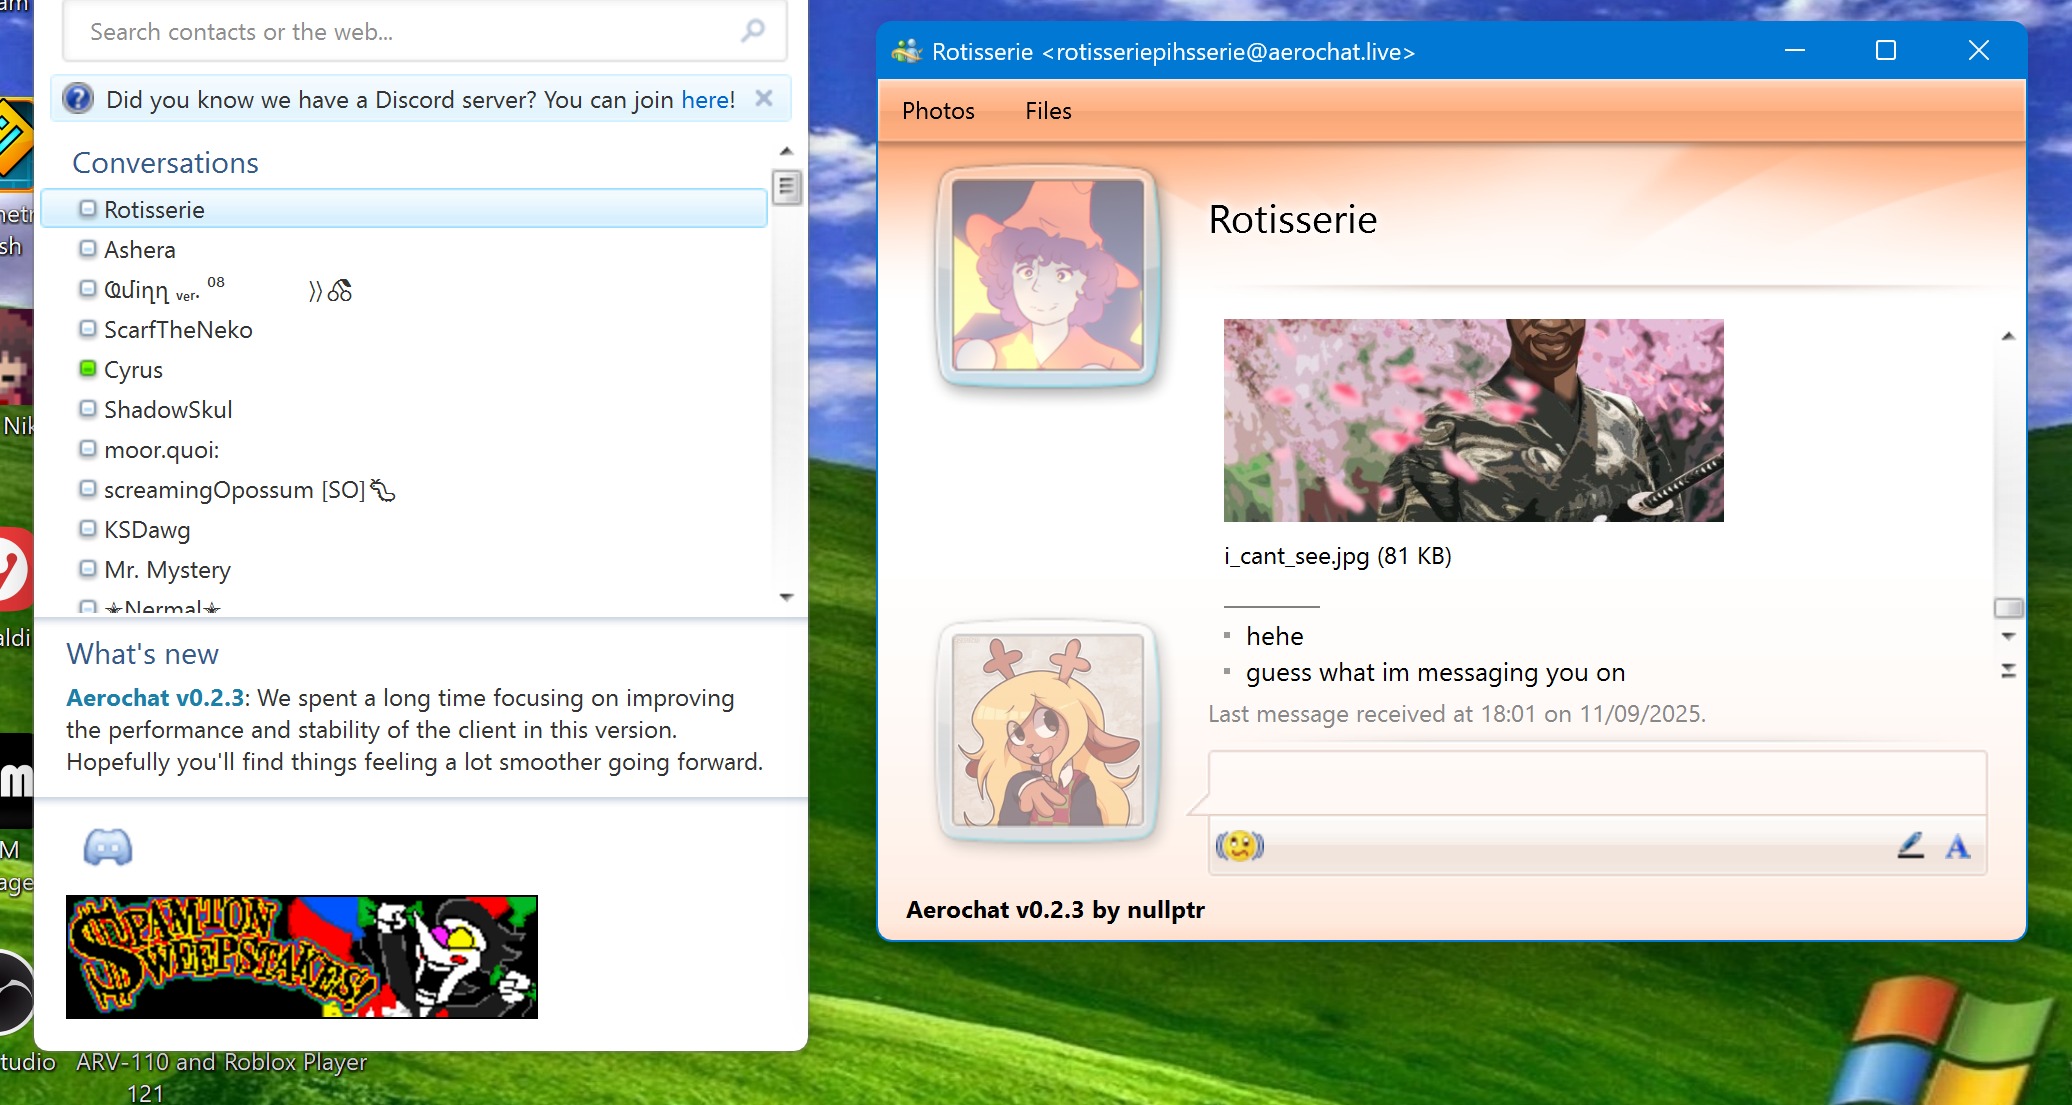Open the i_cant_see.jpg image attachment

tap(1473, 420)
